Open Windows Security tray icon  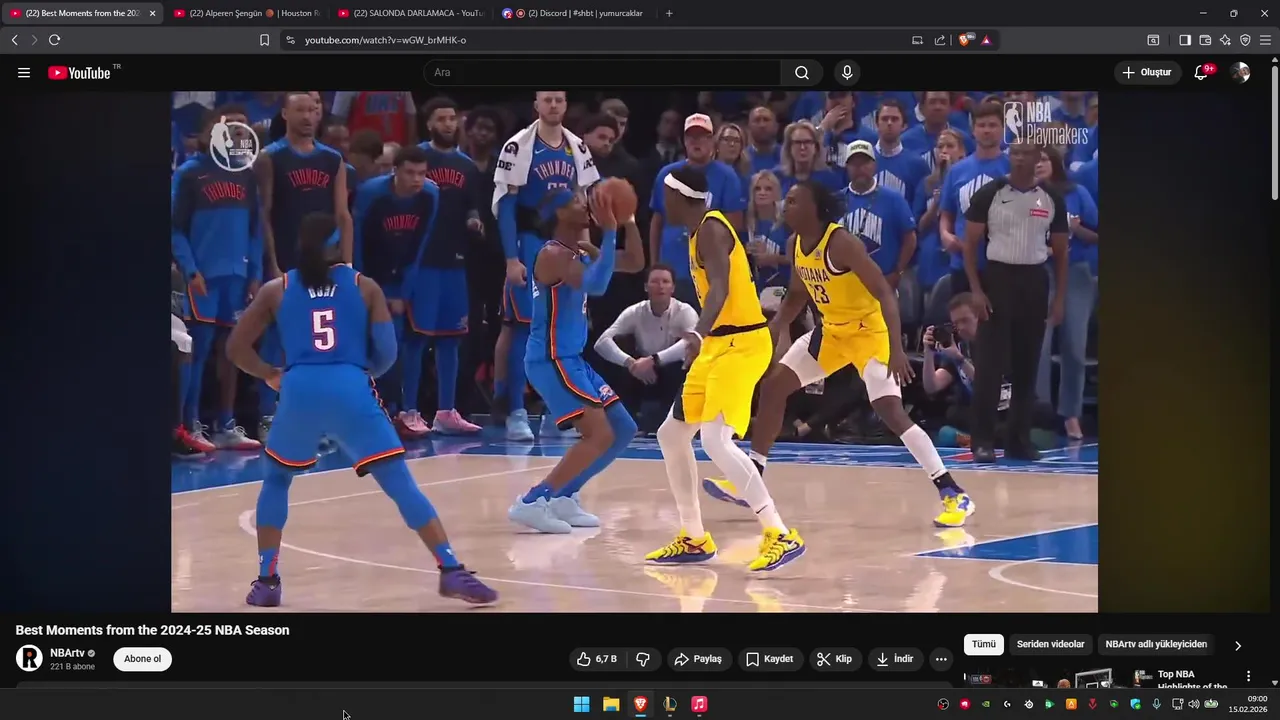[1135, 704]
